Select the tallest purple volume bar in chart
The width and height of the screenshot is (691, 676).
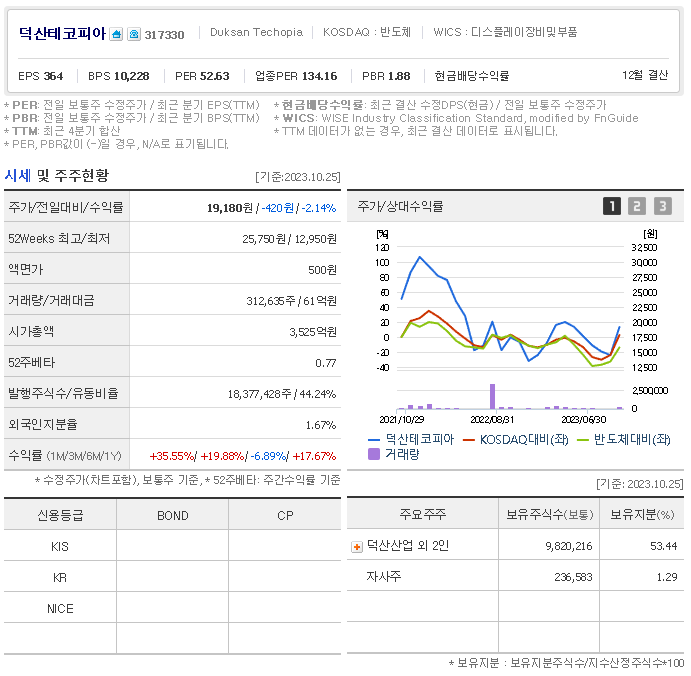point(492,396)
